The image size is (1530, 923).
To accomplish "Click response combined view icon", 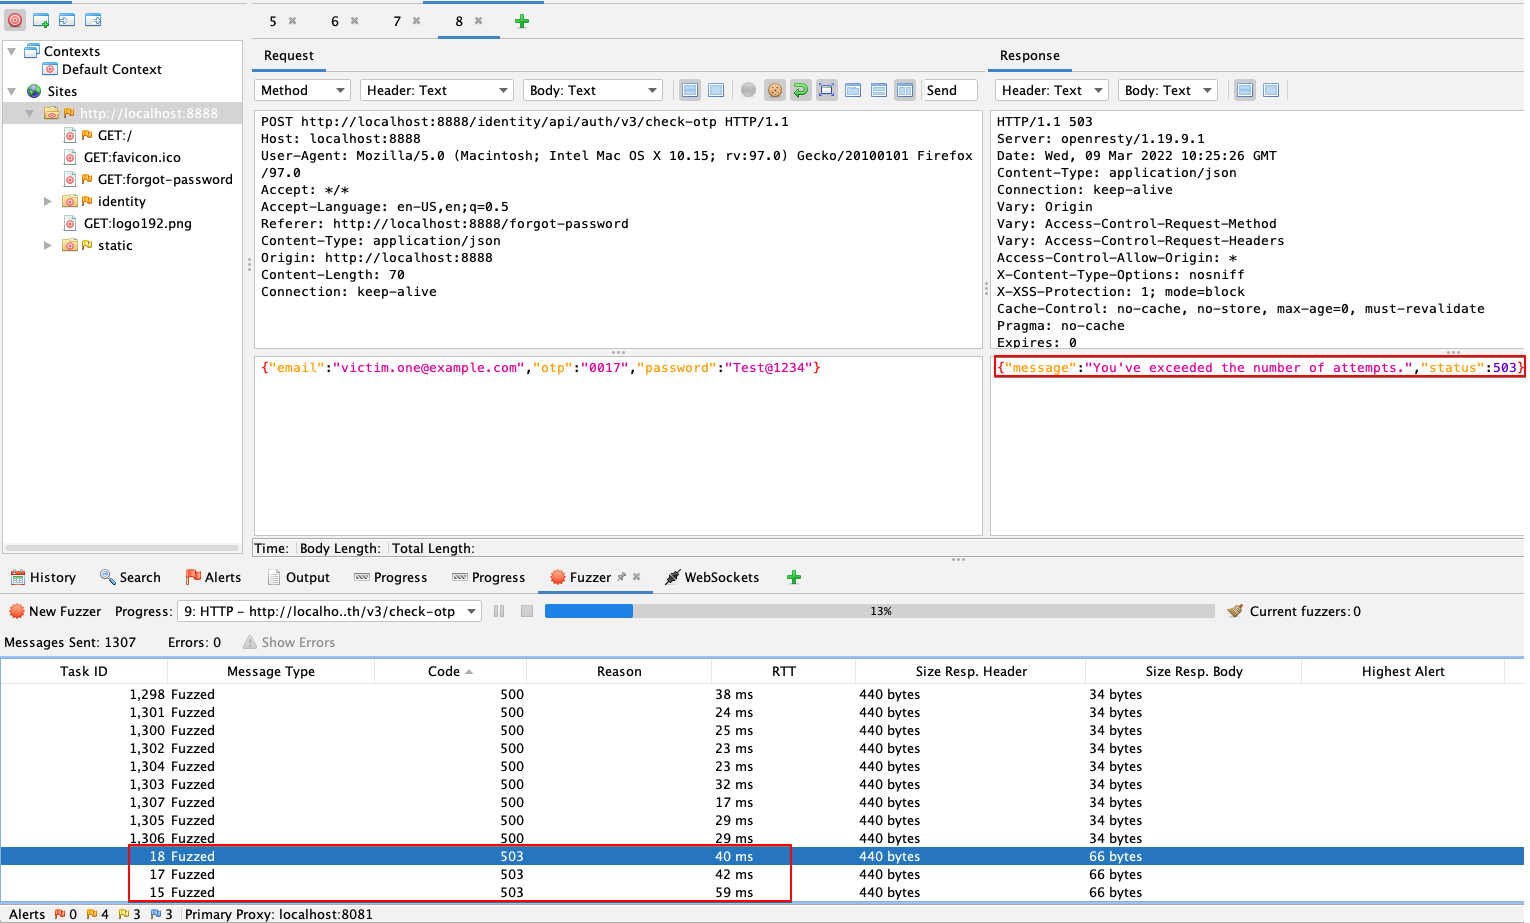I will pos(1271,90).
